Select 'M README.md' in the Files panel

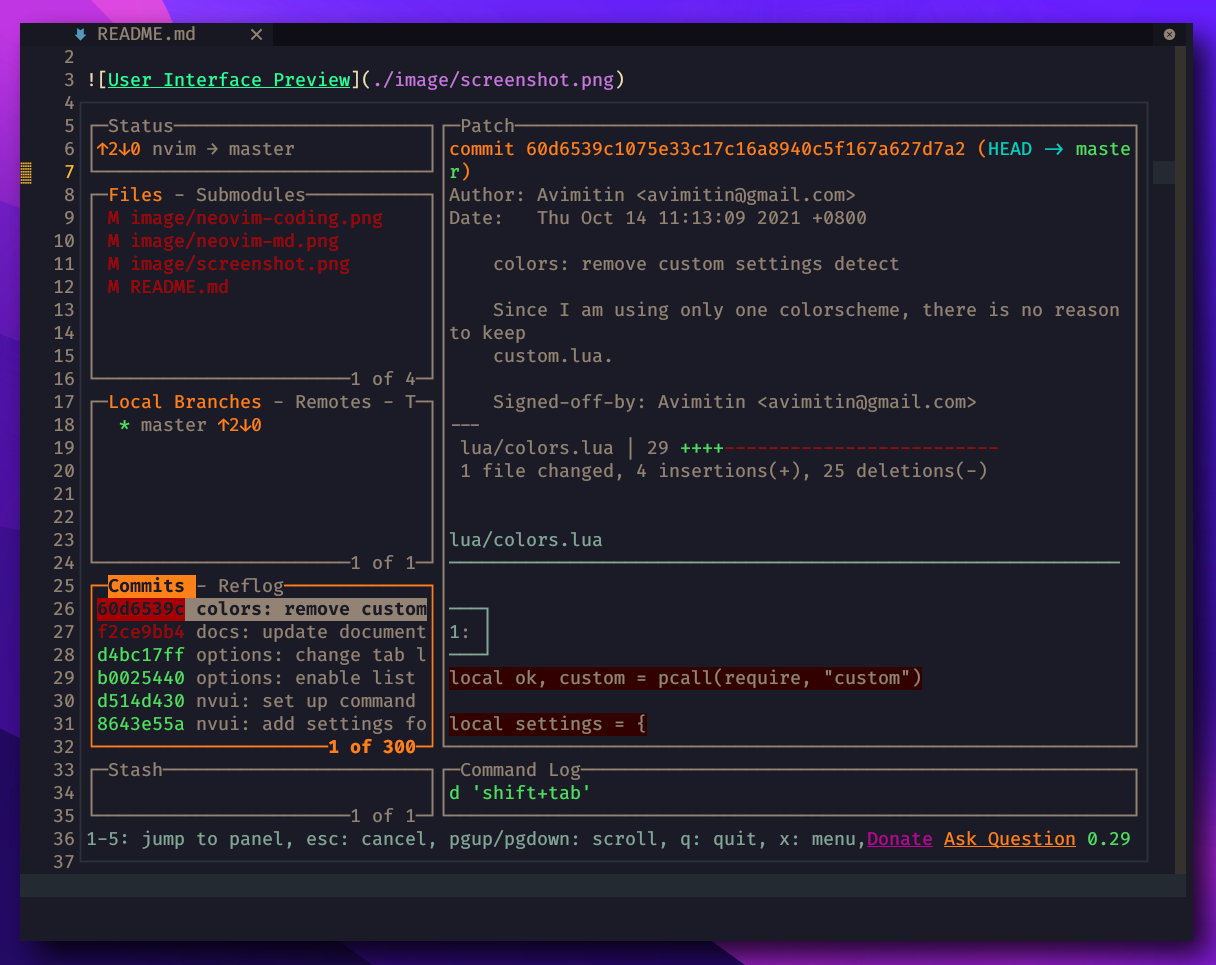[x=168, y=287]
